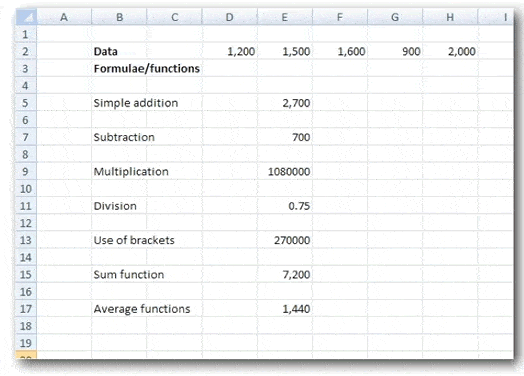Click the 'Subtraction' label
The image size is (524, 376).
[x=124, y=137]
